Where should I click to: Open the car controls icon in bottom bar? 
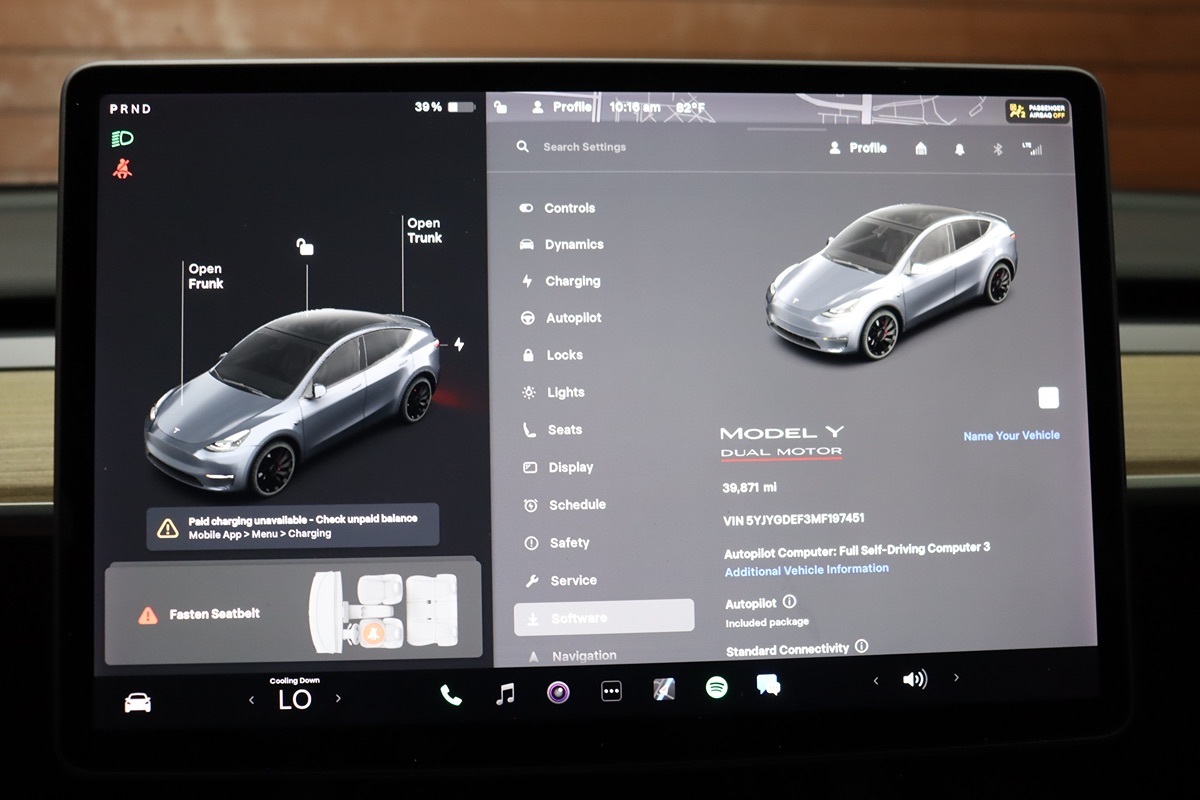[x=137, y=702]
